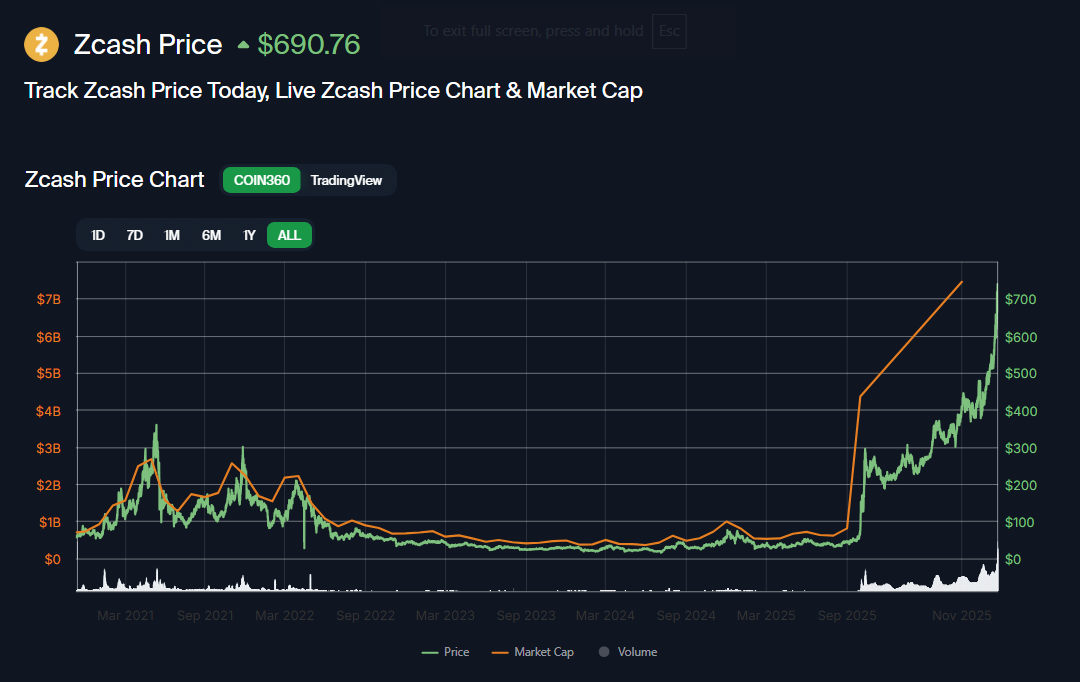The width and height of the screenshot is (1080, 682).
Task: Show the 6M price history
Action: click(x=211, y=235)
